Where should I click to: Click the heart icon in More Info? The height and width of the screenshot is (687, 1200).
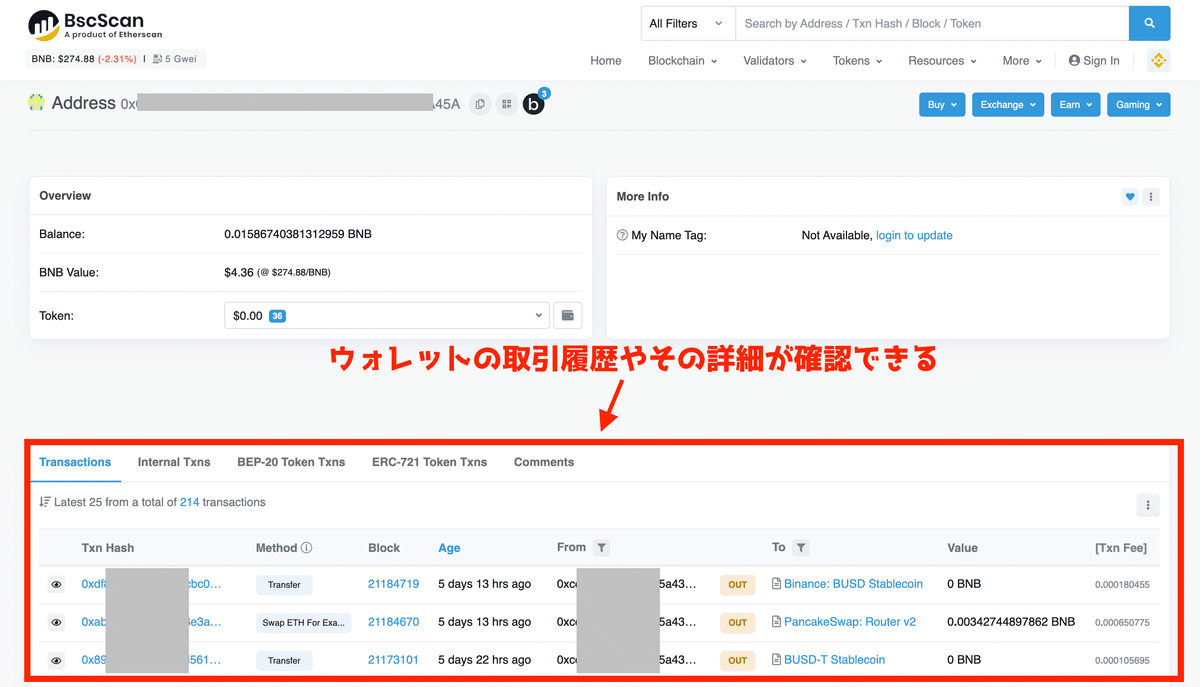pos(1130,197)
